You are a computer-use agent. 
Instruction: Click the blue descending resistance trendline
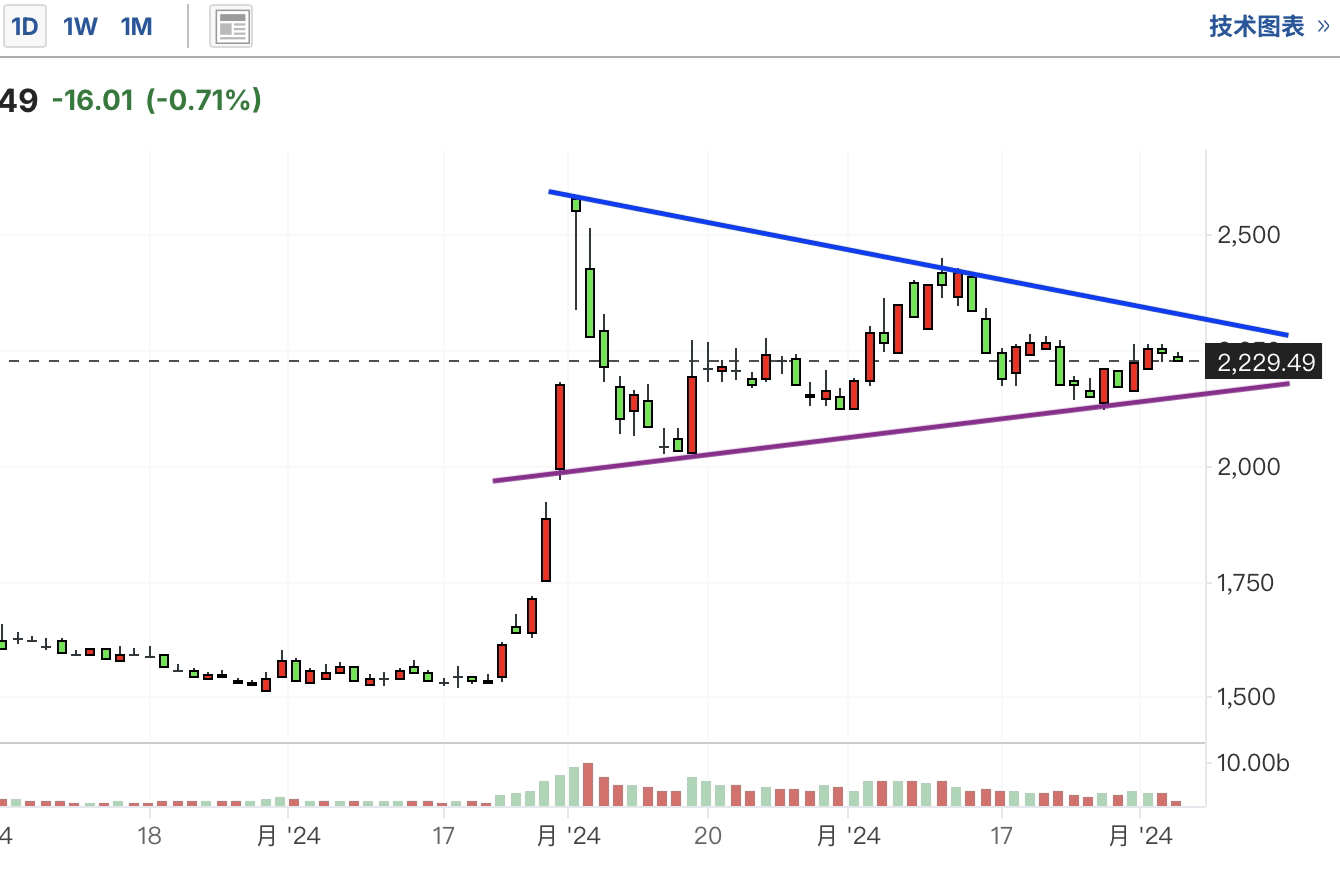point(918,263)
